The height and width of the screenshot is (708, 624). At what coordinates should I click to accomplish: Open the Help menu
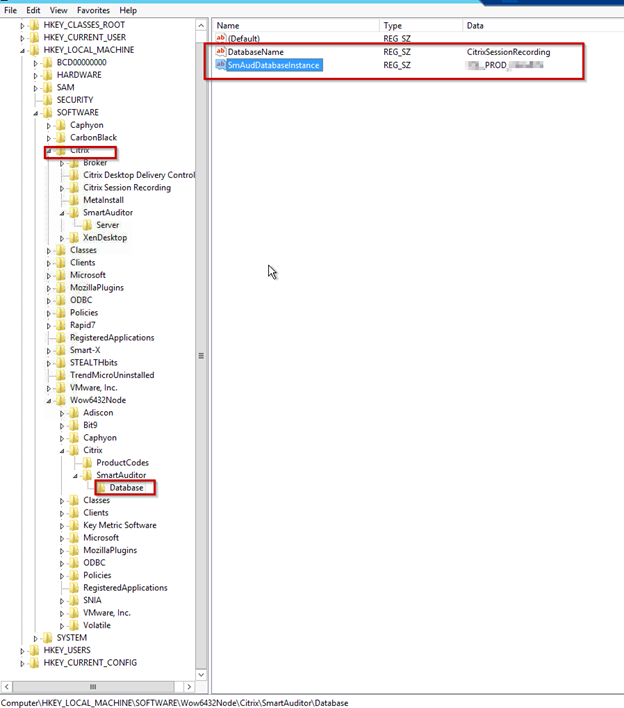click(128, 10)
